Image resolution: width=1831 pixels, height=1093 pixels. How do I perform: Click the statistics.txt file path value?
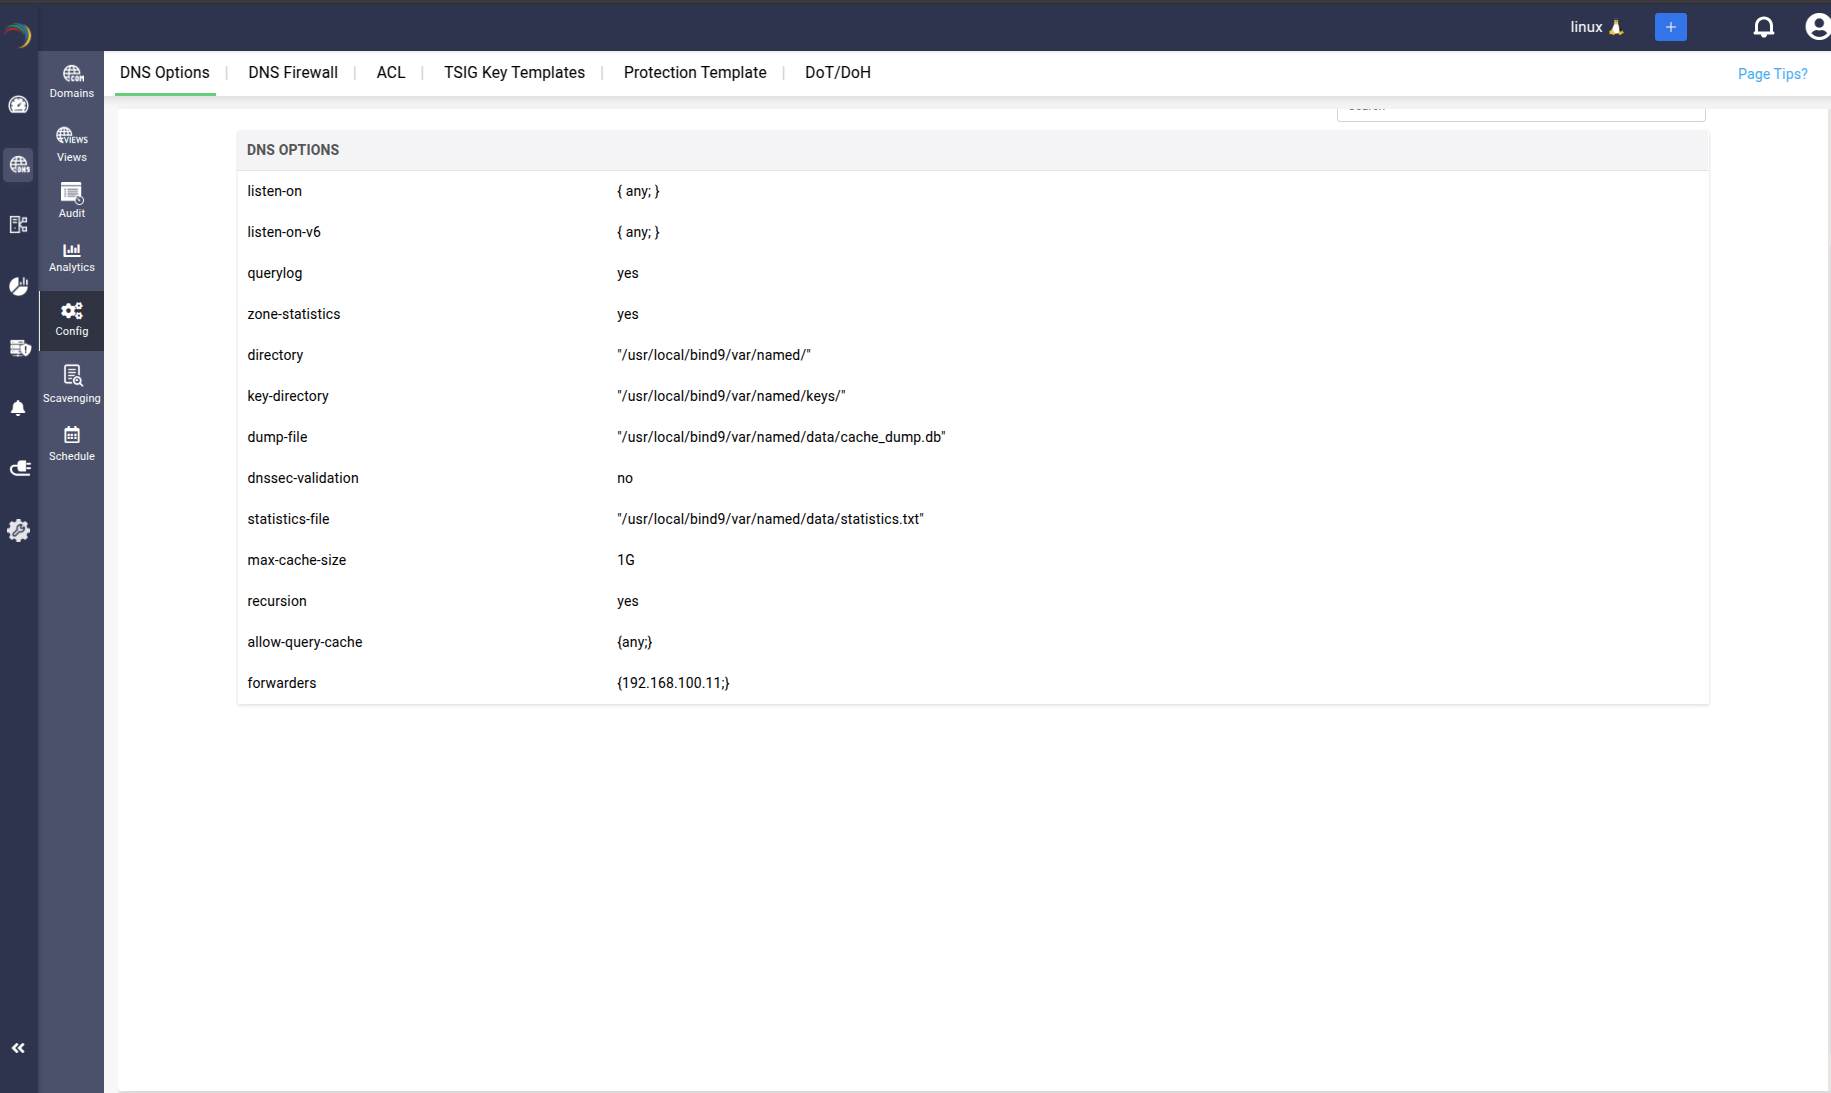coord(770,520)
